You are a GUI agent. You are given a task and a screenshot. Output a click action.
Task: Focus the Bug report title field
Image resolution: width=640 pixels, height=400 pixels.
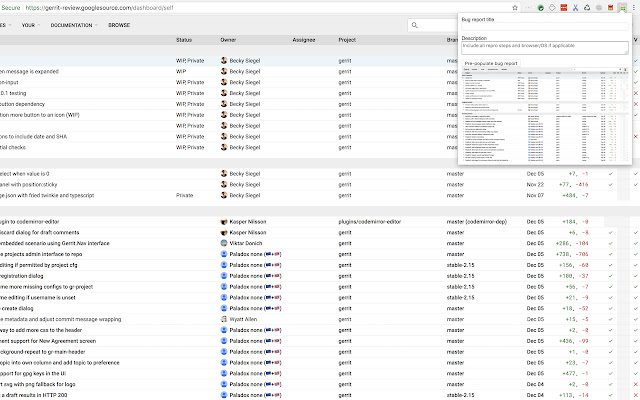pos(545,27)
